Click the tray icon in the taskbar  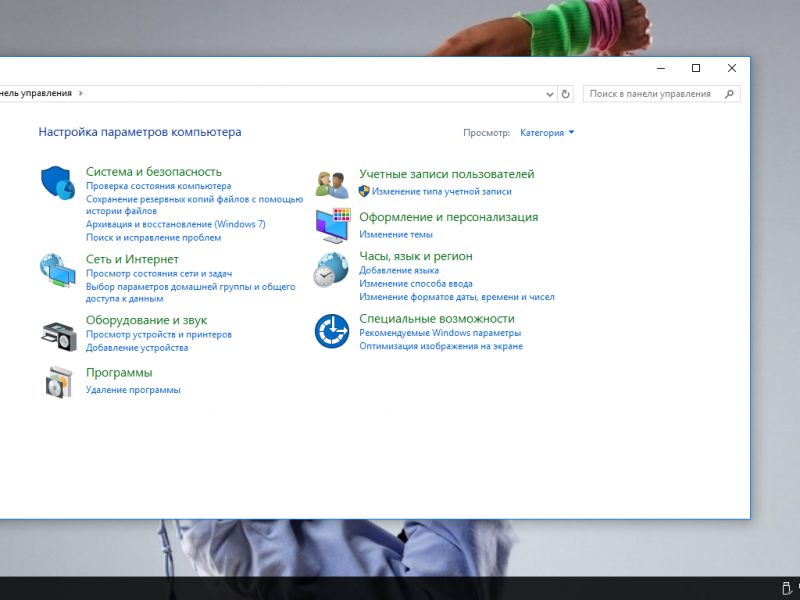(787, 588)
